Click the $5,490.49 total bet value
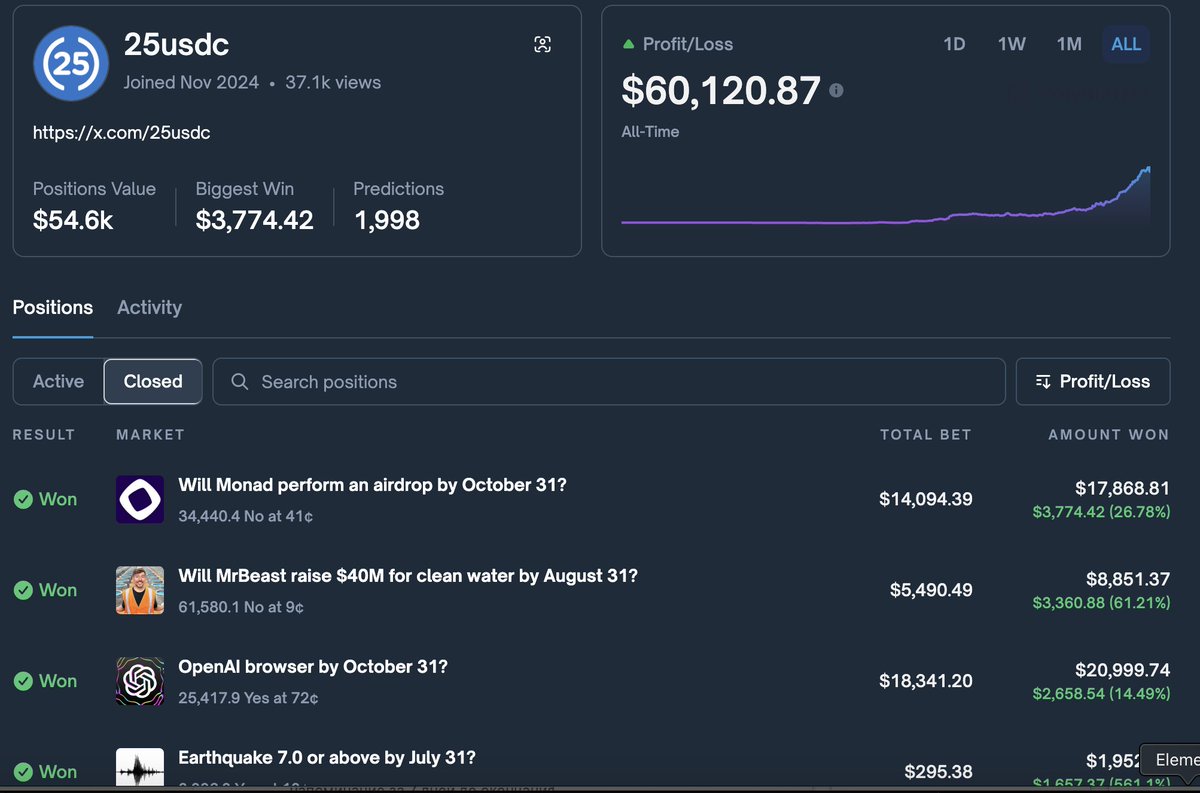1200x793 pixels. coord(931,590)
